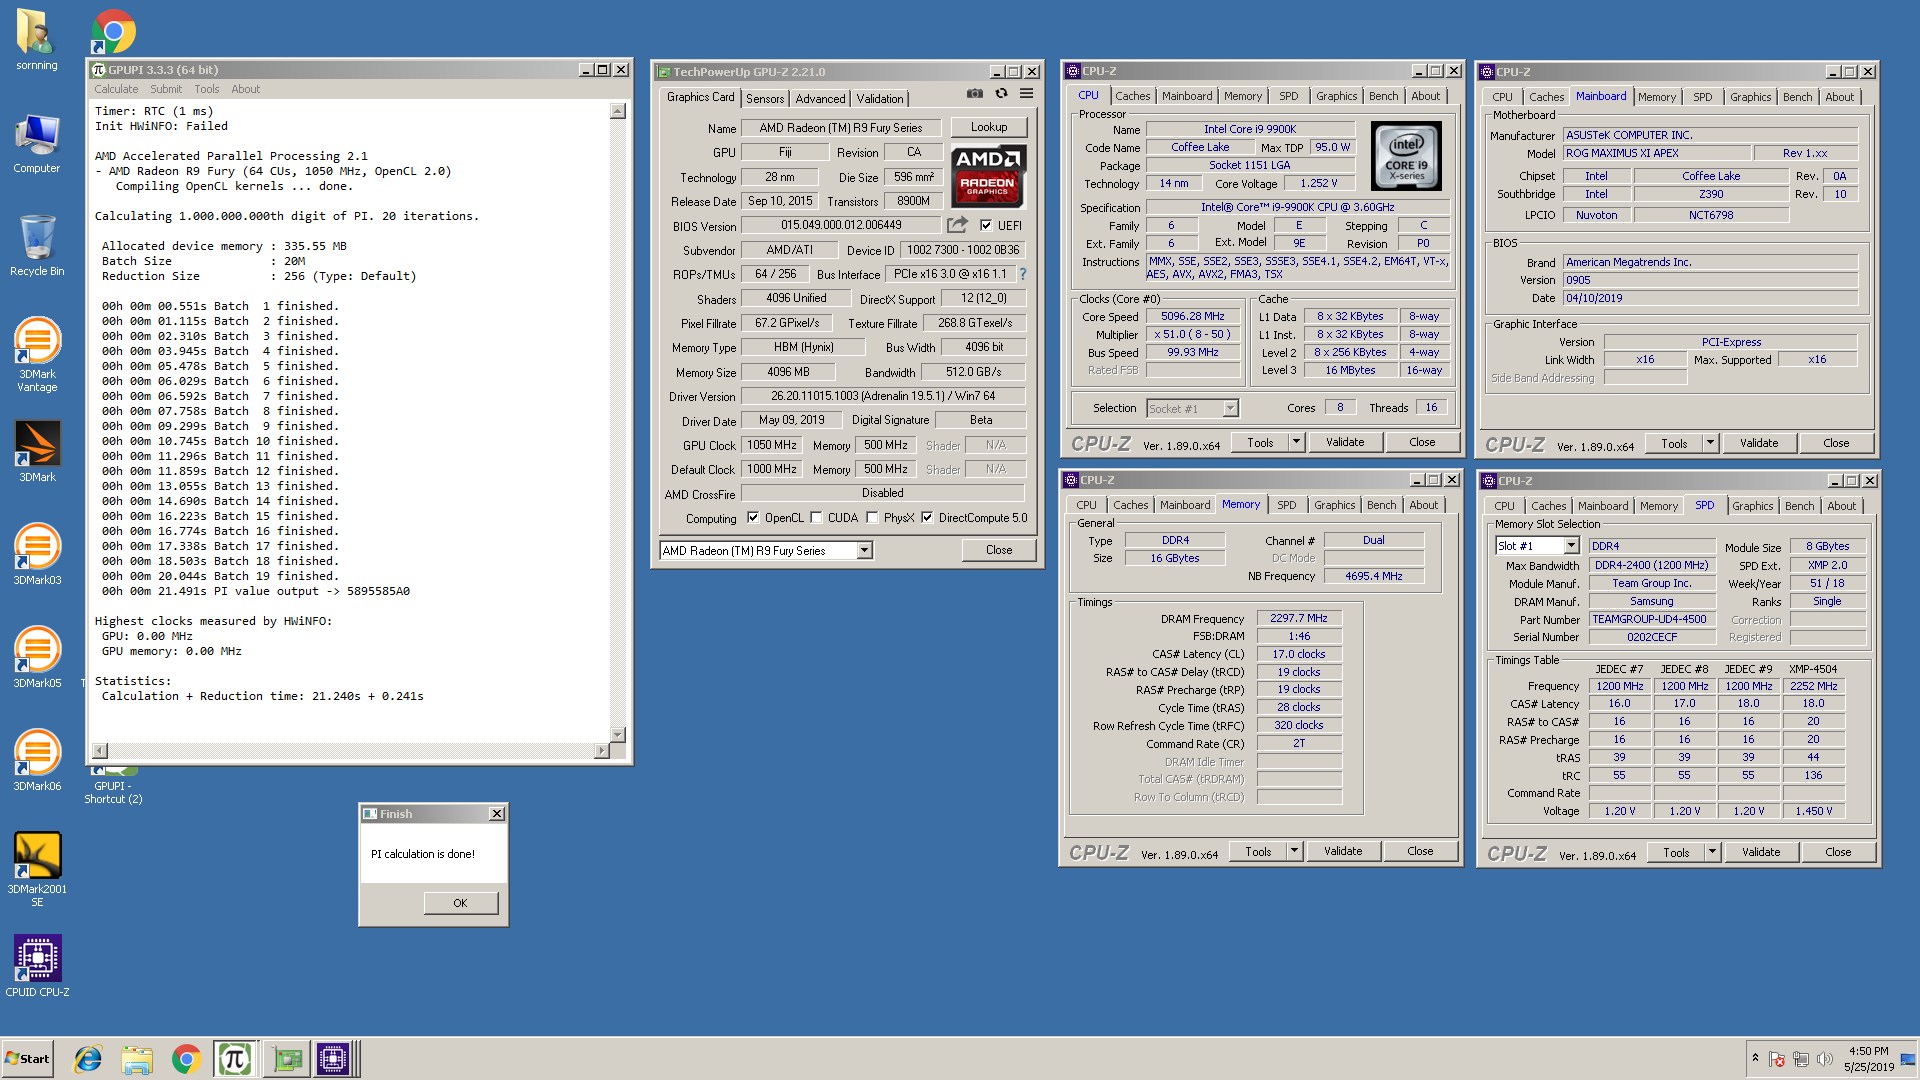Open the Recycle Bin icon
Screen dimensions: 1920x1080
(37, 245)
